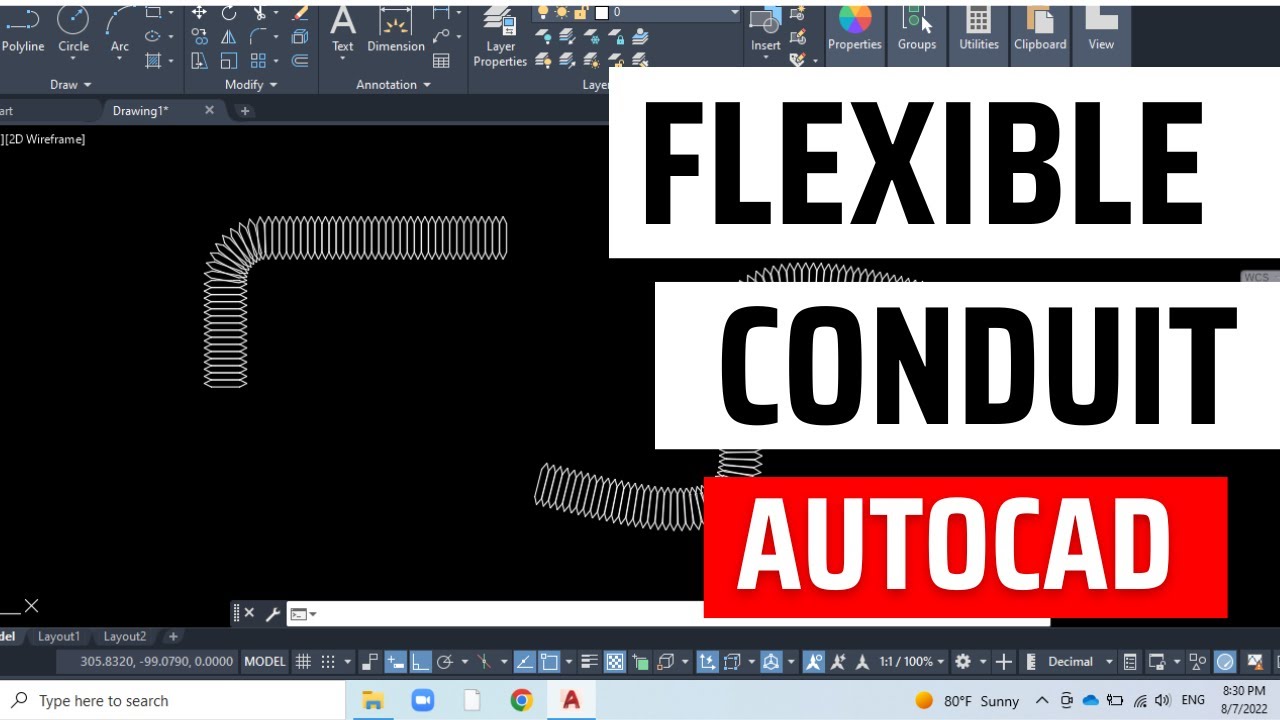Viewport: 1280px width, 720px height.
Task: Select the Hatch tool in Draw panel
Action: coord(153,60)
